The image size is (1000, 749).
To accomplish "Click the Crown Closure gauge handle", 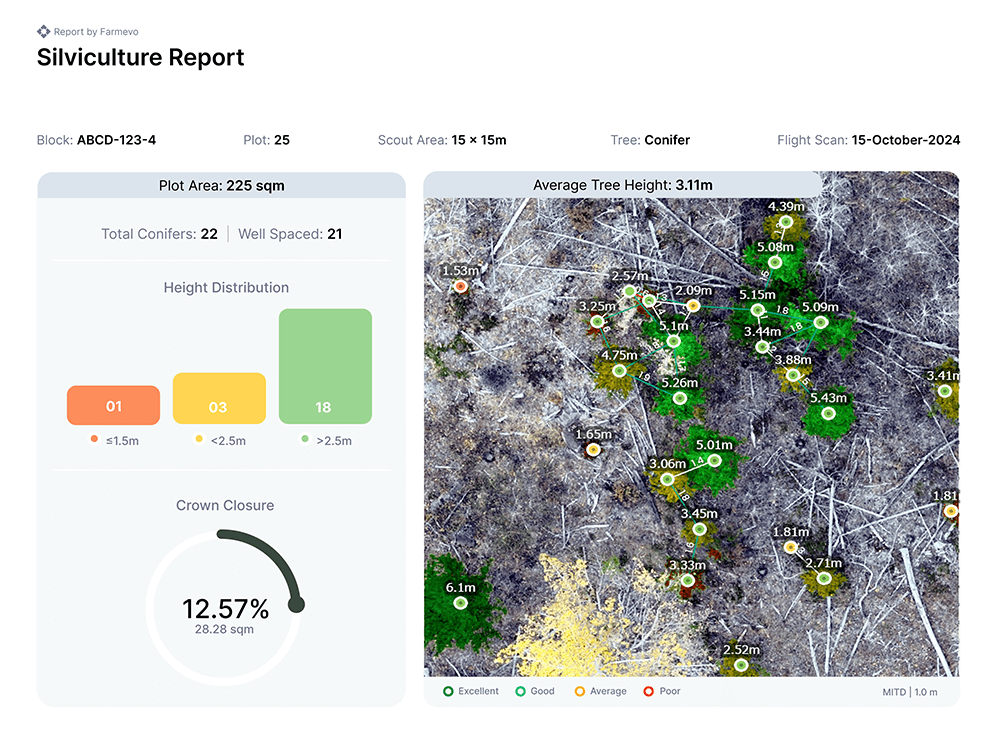I will click(296, 605).
